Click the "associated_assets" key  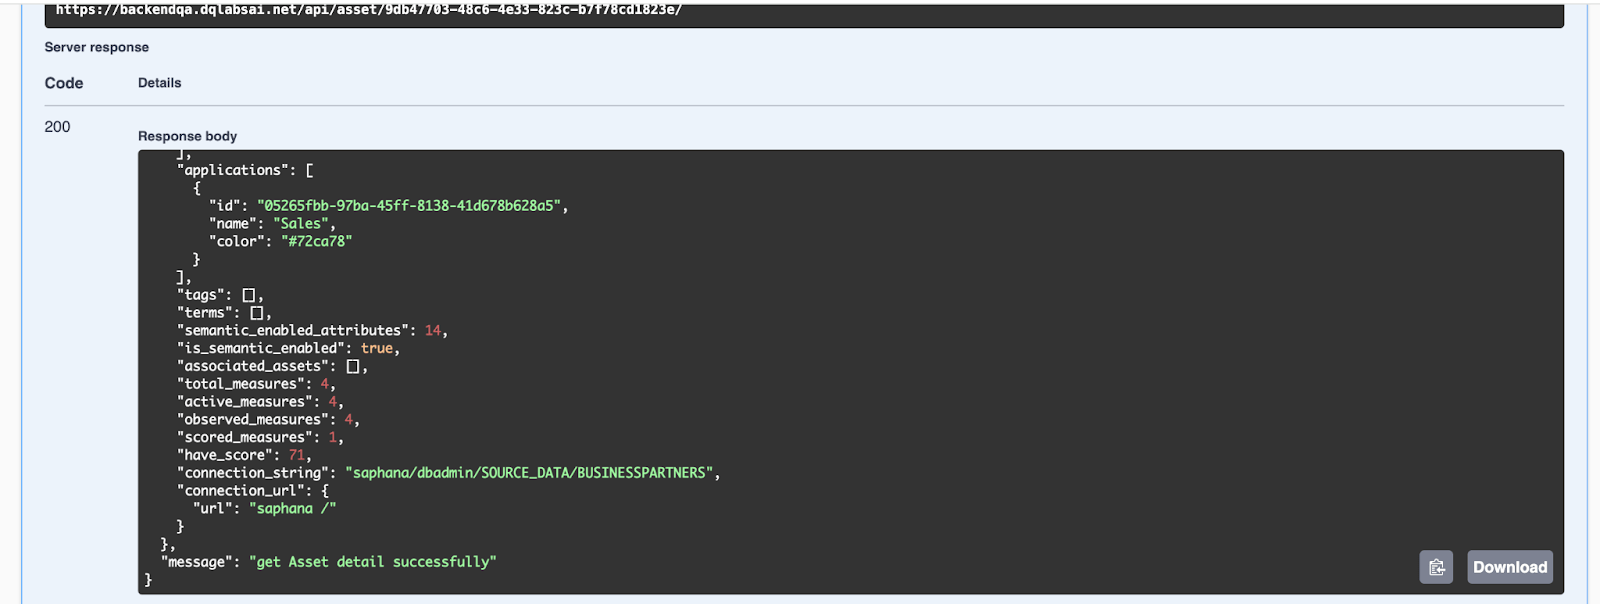tap(254, 367)
